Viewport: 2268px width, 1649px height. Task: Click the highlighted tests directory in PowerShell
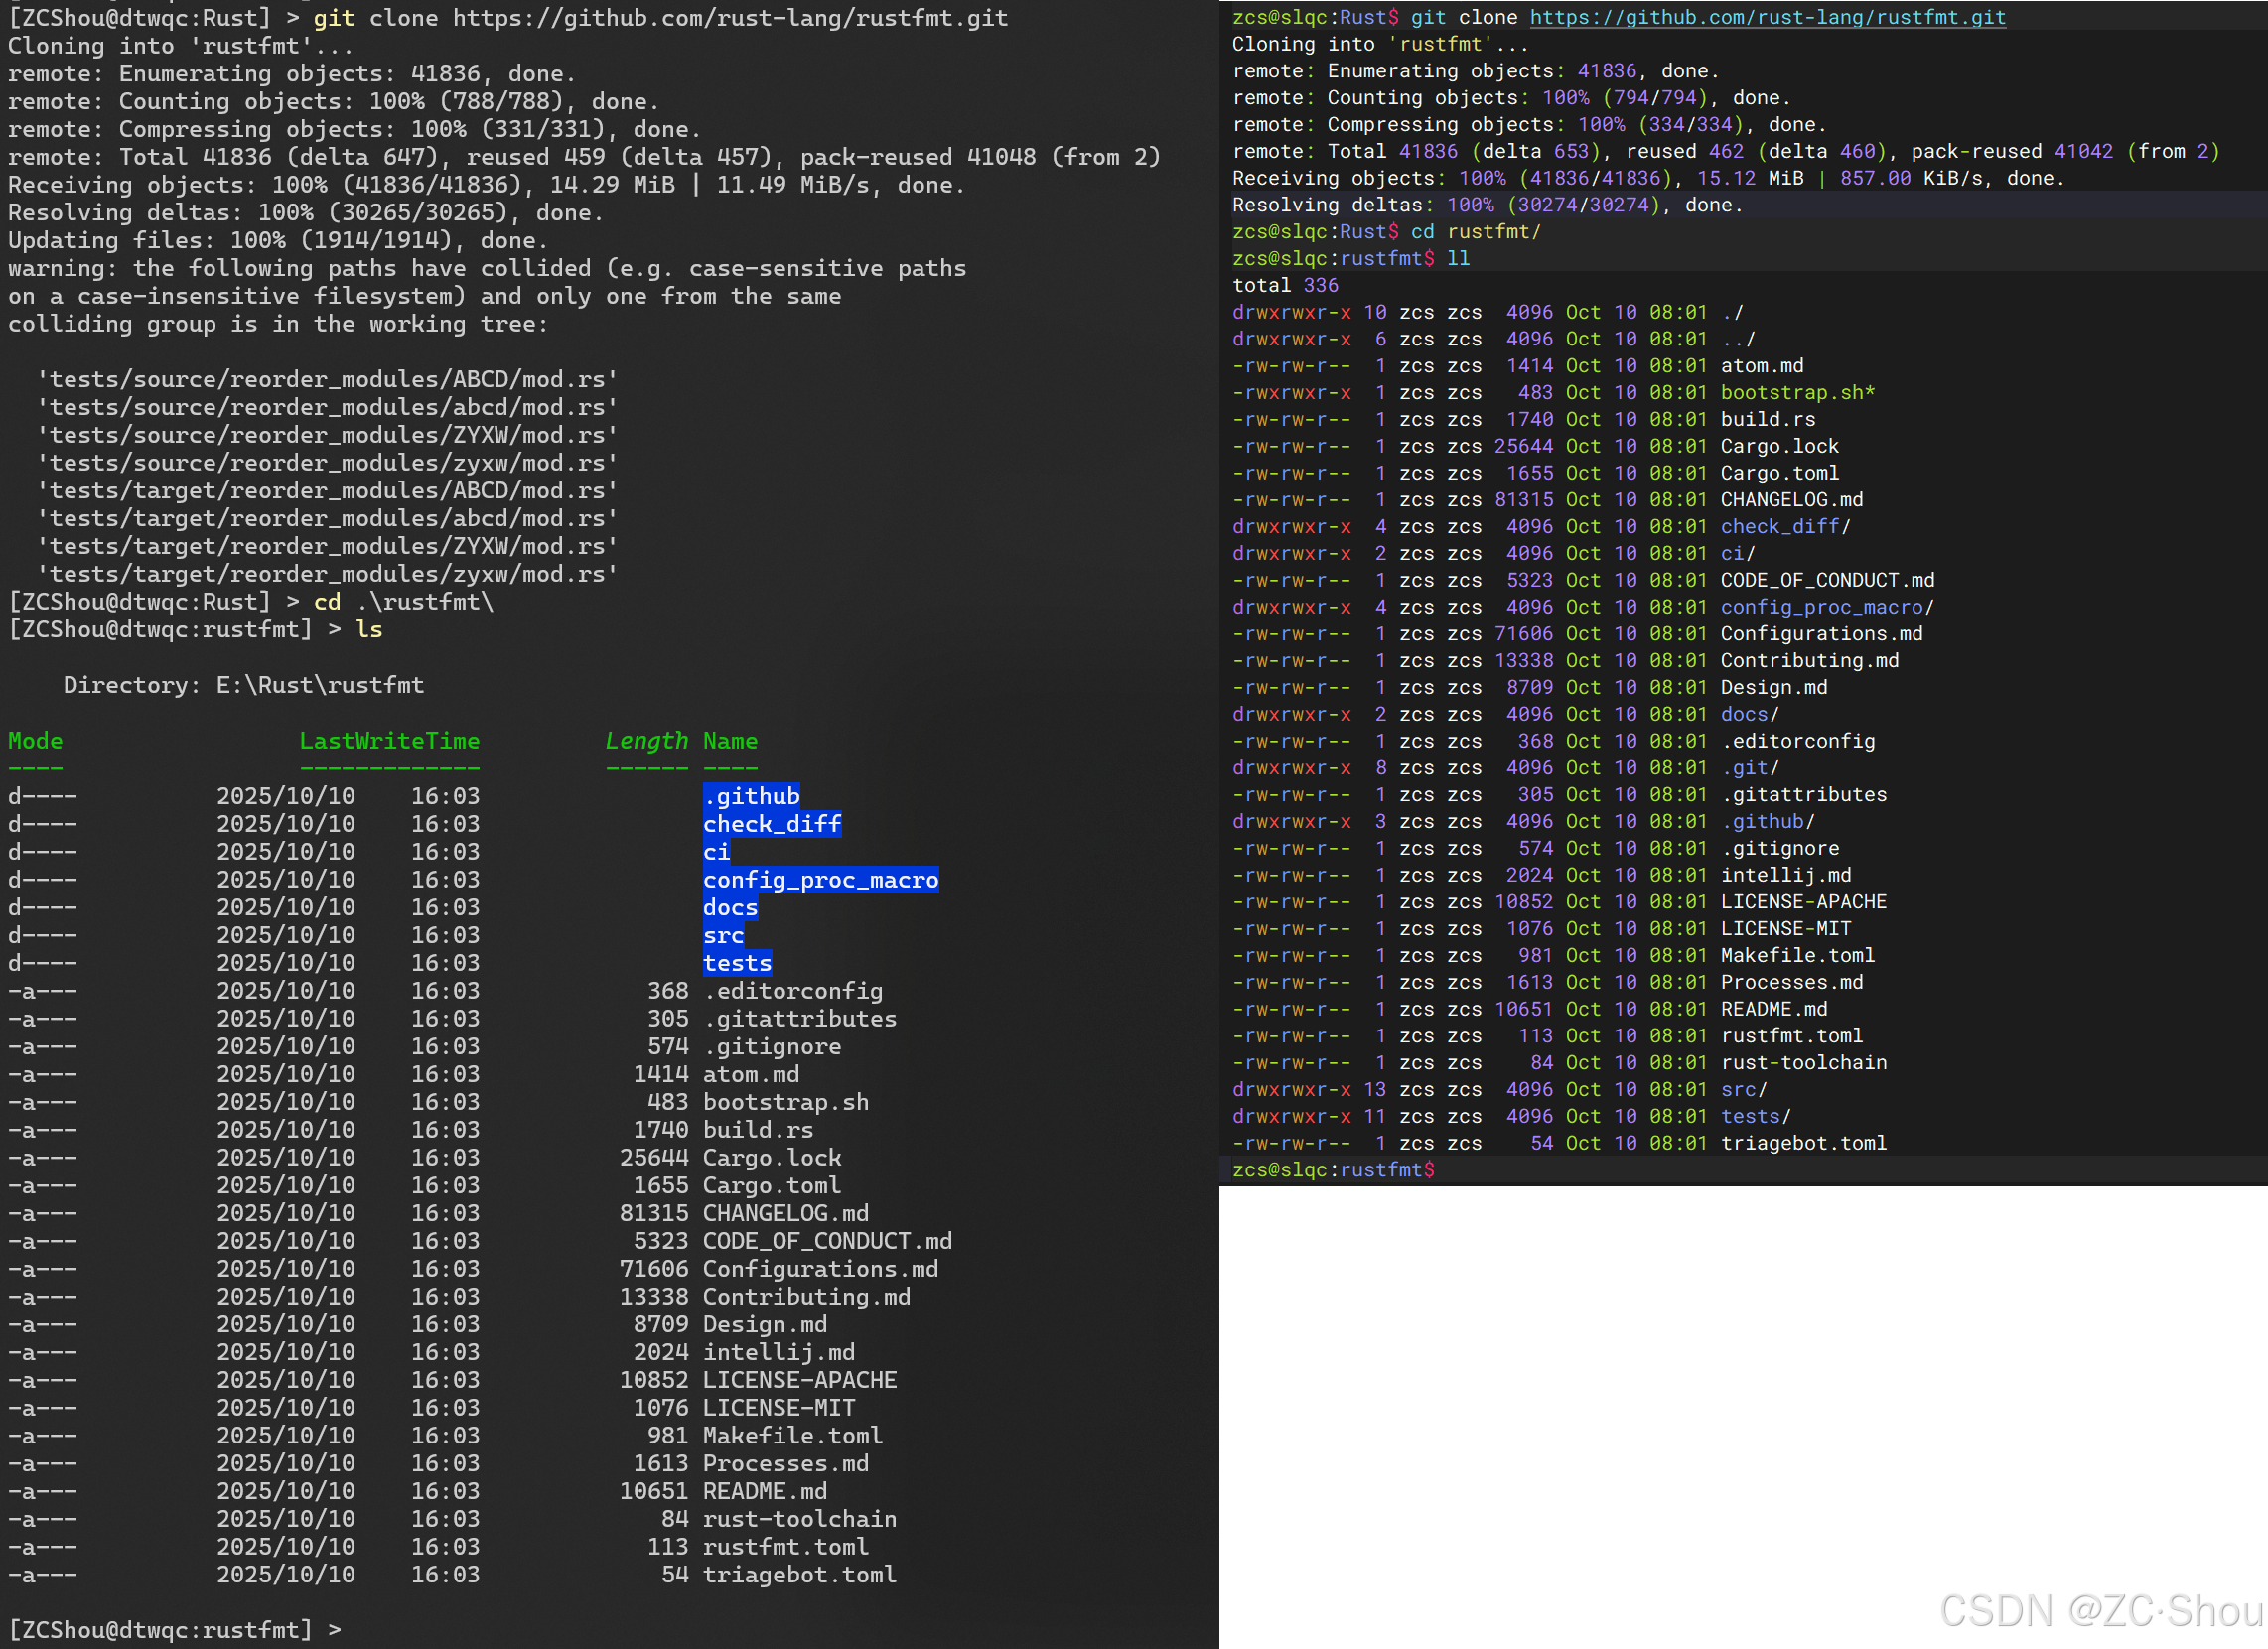(737, 963)
